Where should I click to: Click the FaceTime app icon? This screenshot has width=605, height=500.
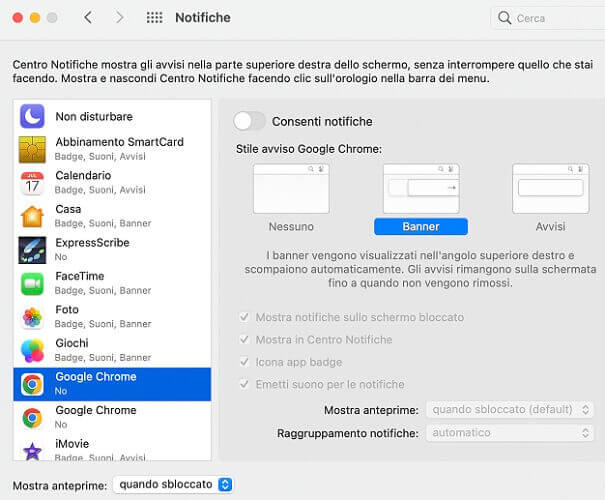(x=32, y=284)
